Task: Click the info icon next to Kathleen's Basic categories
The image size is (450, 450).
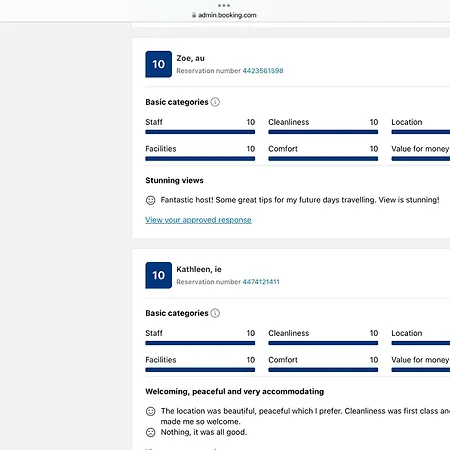Action: [215, 313]
